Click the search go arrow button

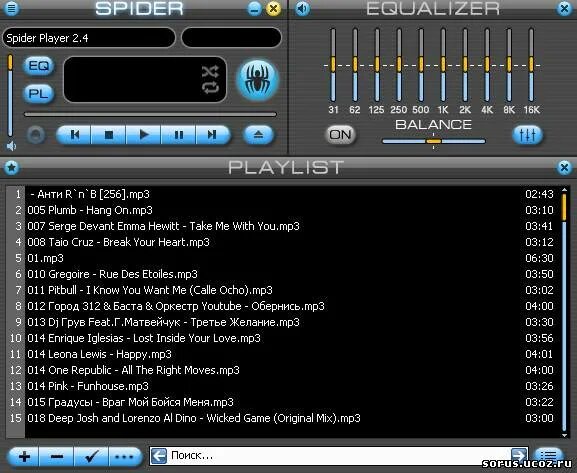pyautogui.click(x=519, y=456)
